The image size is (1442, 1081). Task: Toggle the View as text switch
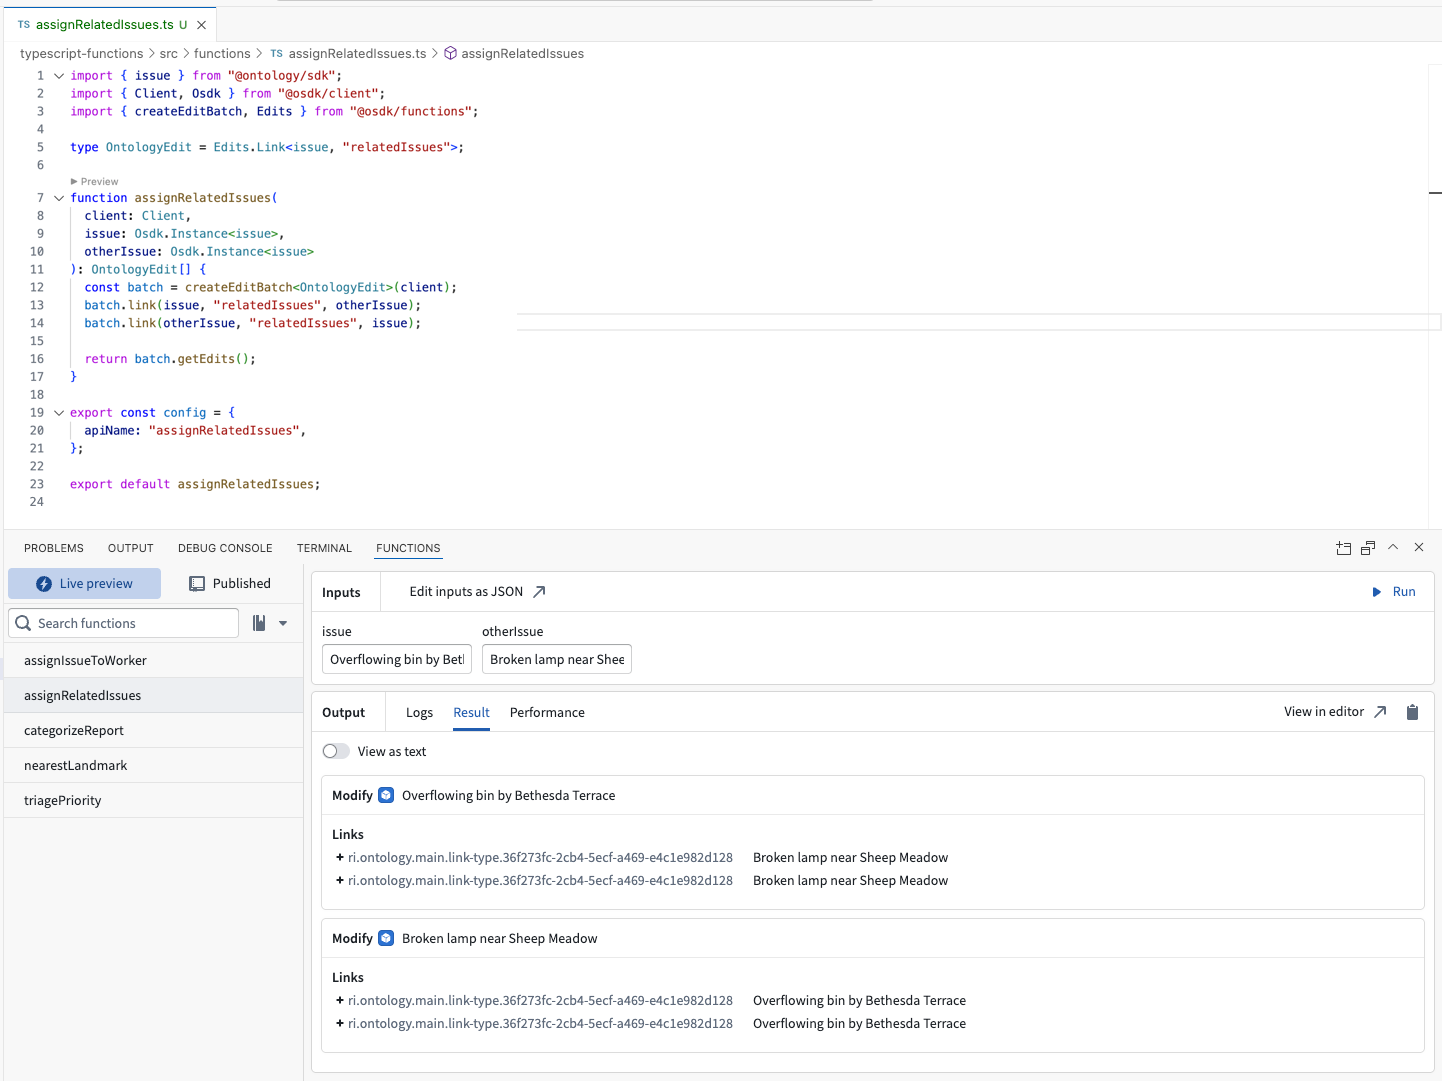tap(336, 751)
